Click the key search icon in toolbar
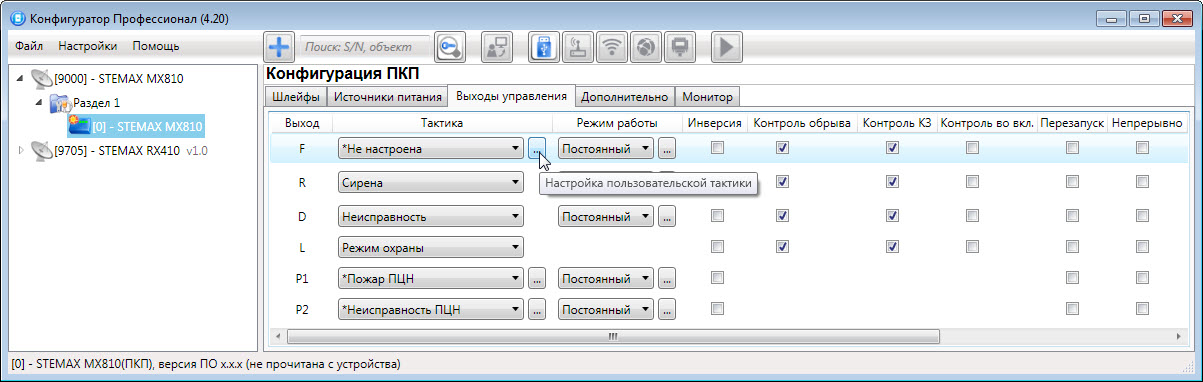1203x382 pixels. click(451, 46)
